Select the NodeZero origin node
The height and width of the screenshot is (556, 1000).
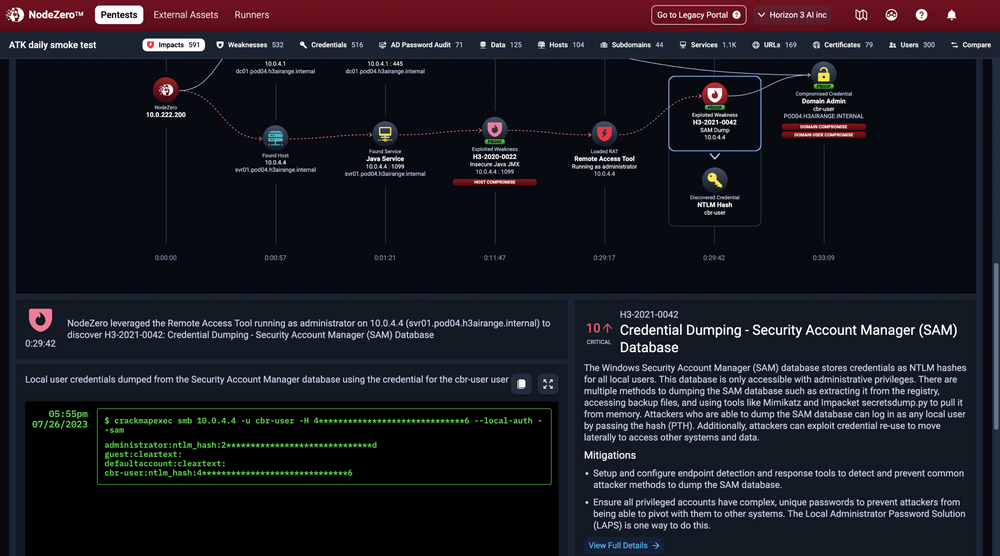165,89
